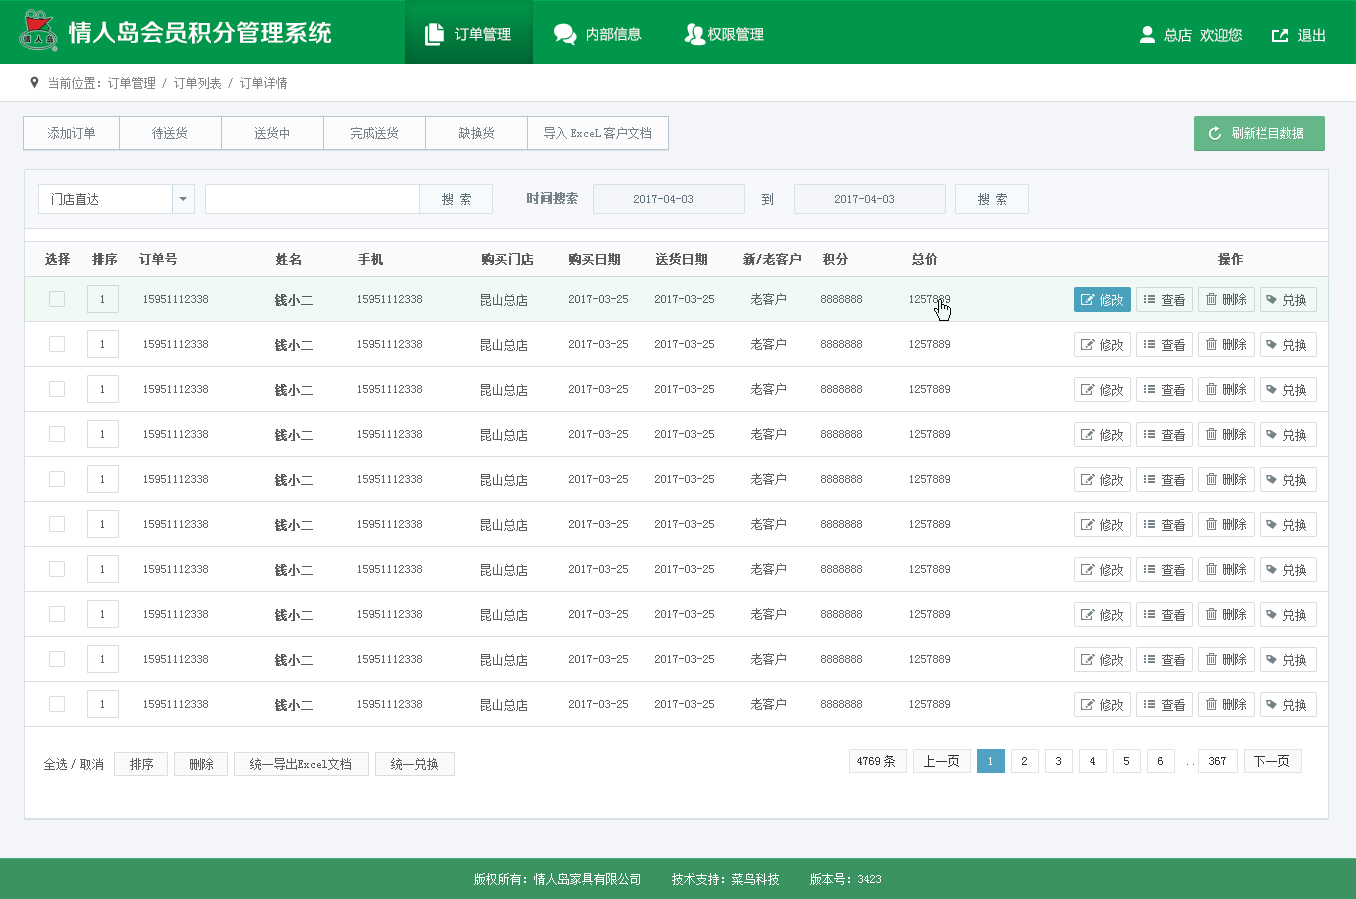Open the 导入 Excel 客户文档 tab
Screen dimensions: 1356x899
tap(597, 133)
